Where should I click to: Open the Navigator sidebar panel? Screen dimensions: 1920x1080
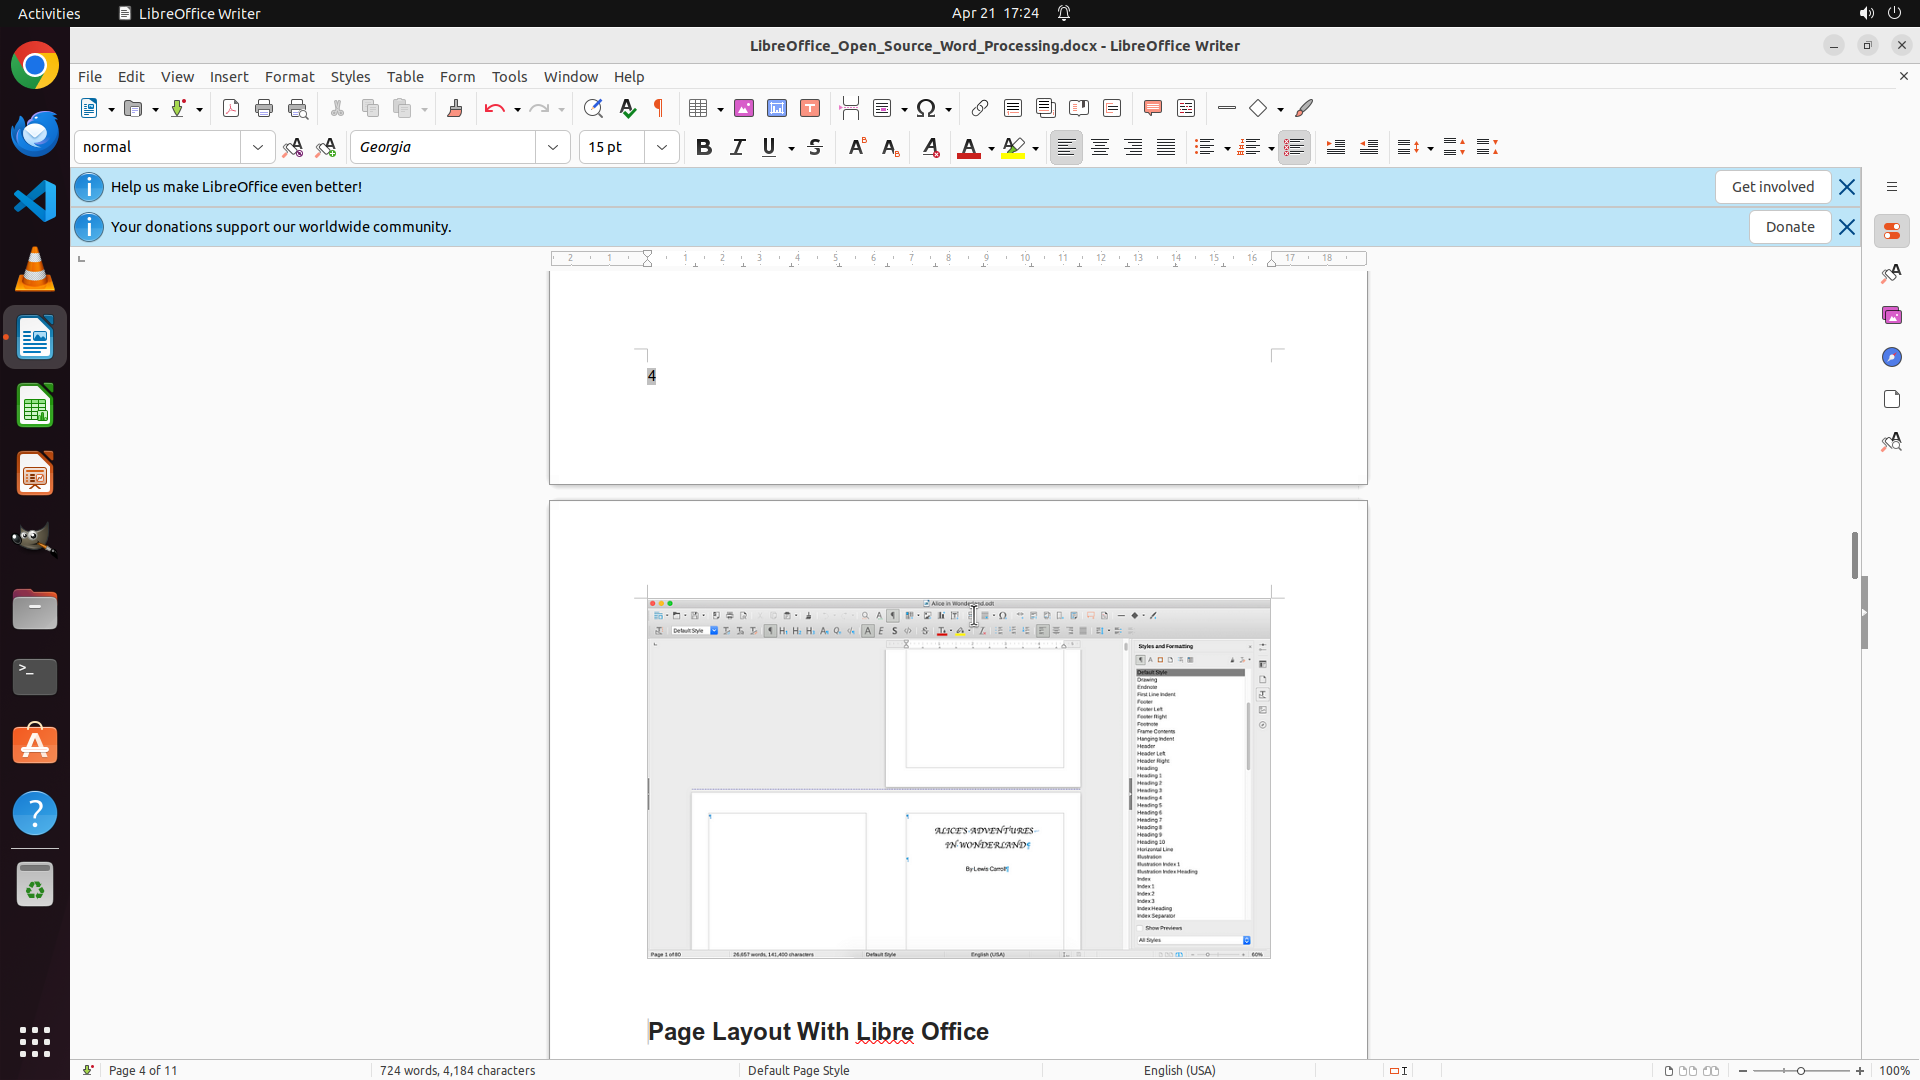click(x=1891, y=357)
